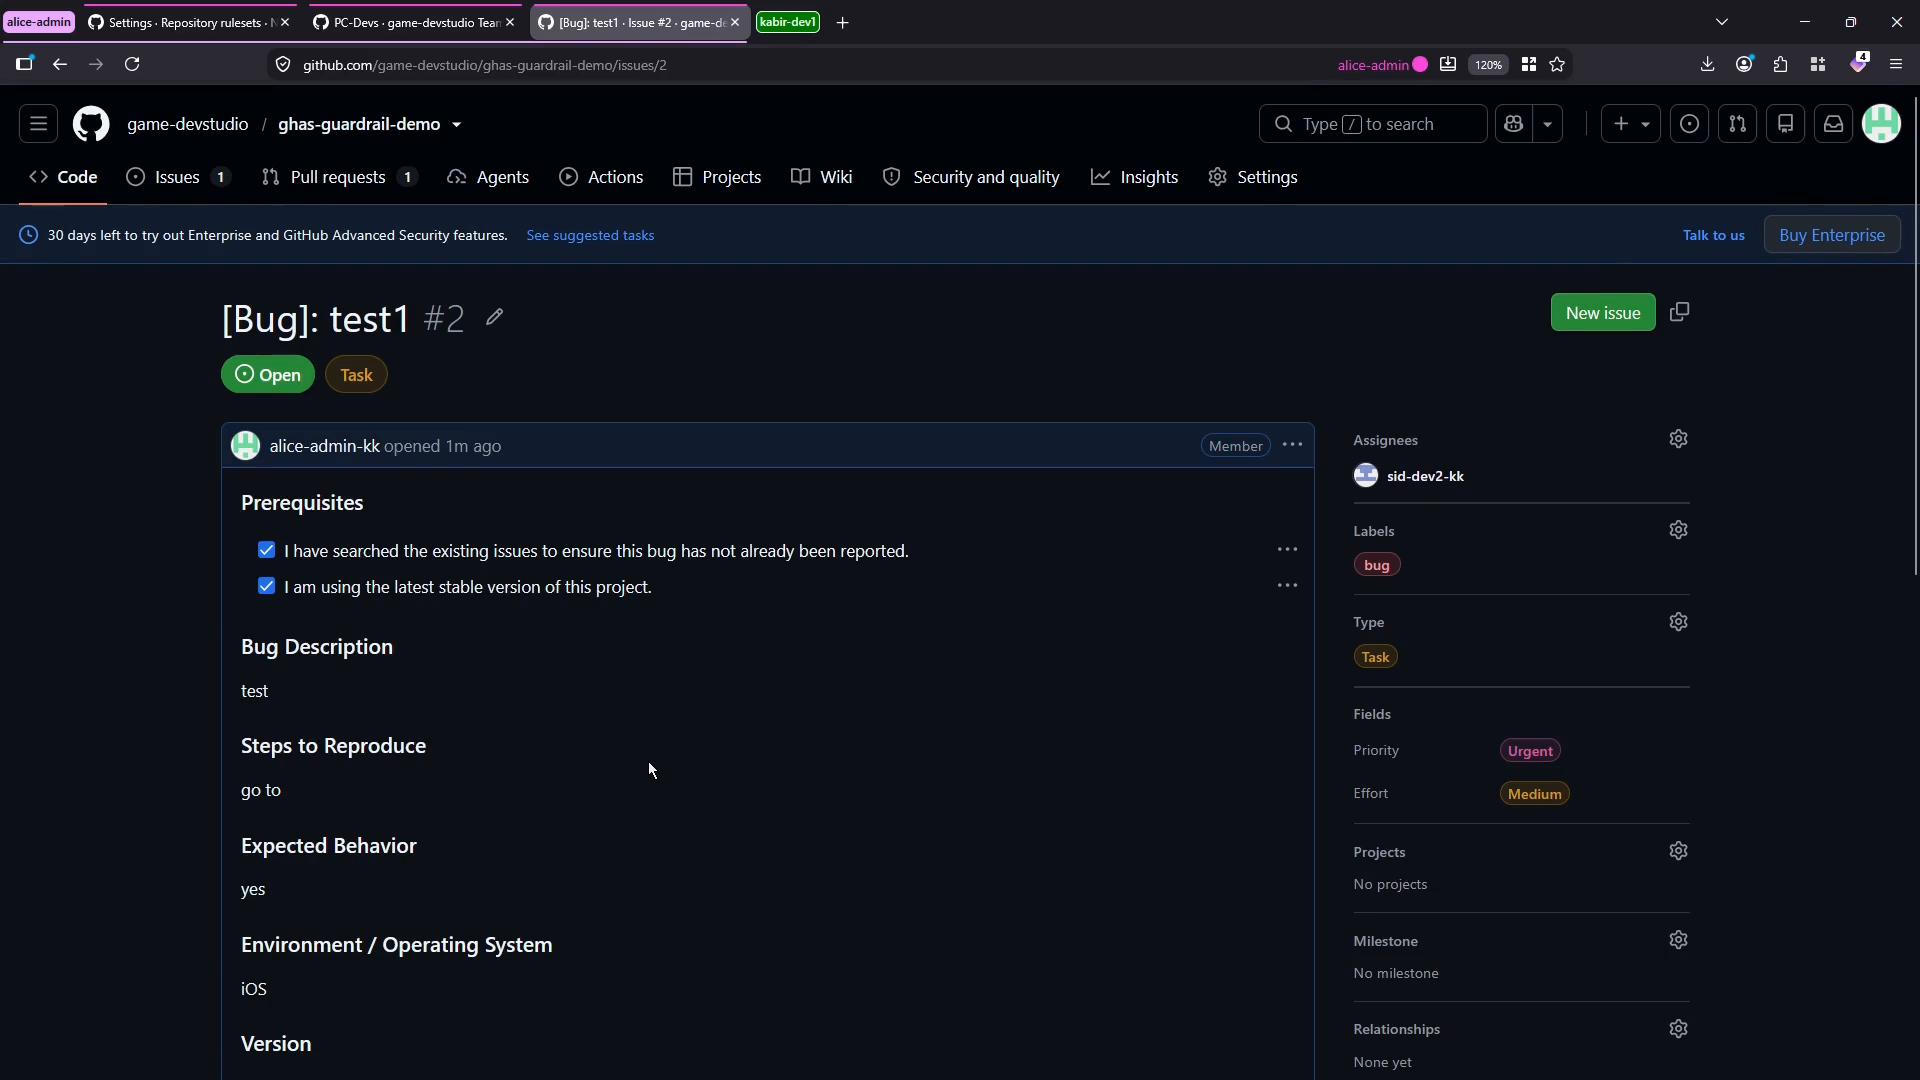Image resolution: width=1920 pixels, height=1080 pixels.
Task: Open the Security and quality tab
Action: [x=971, y=177]
